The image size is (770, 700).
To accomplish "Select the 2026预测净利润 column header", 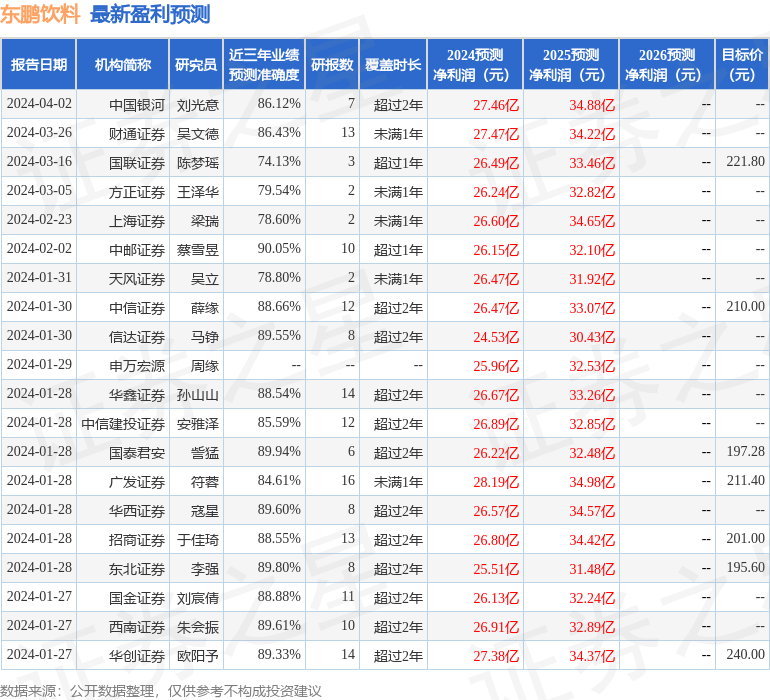I will pos(667,64).
